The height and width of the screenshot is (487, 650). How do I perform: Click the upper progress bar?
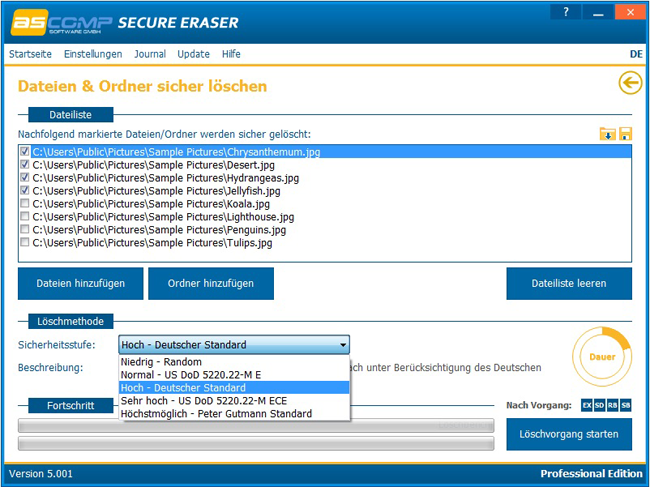click(x=256, y=425)
